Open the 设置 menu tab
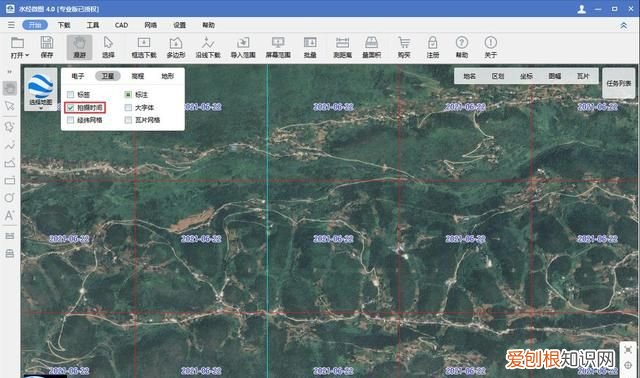640x378 pixels. pos(180,25)
